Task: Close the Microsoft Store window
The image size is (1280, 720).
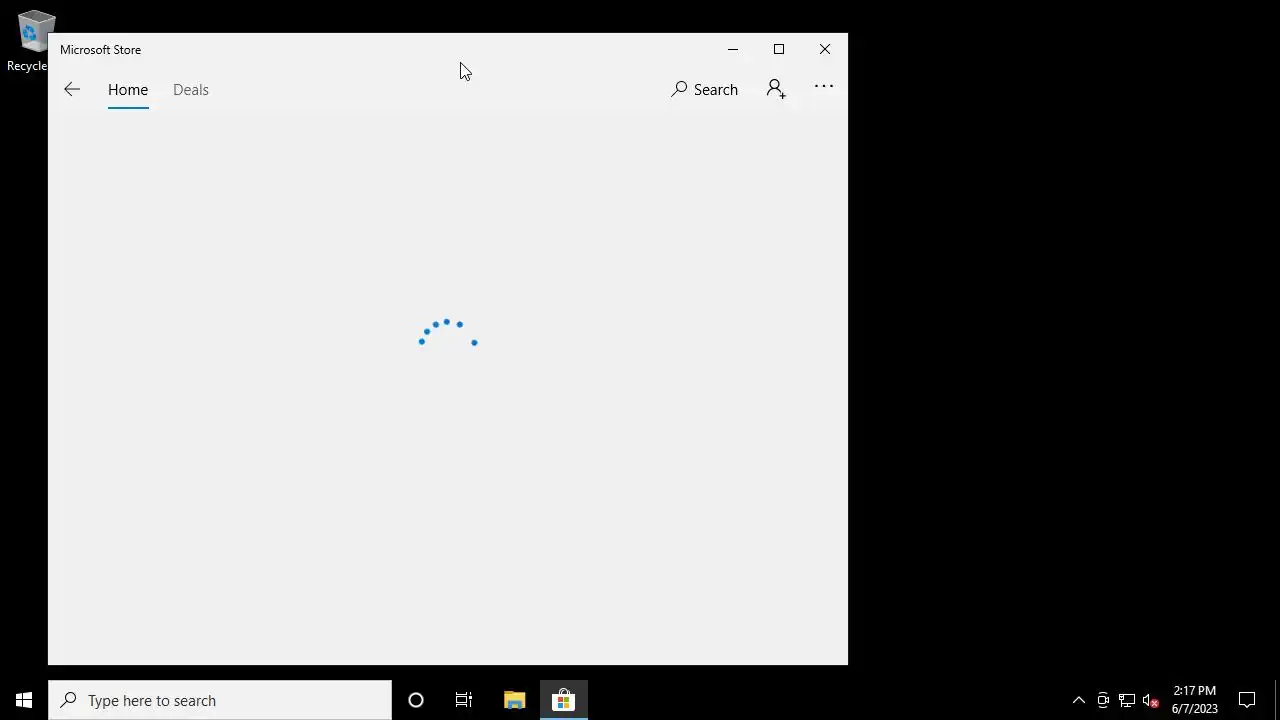Action: coord(825,49)
